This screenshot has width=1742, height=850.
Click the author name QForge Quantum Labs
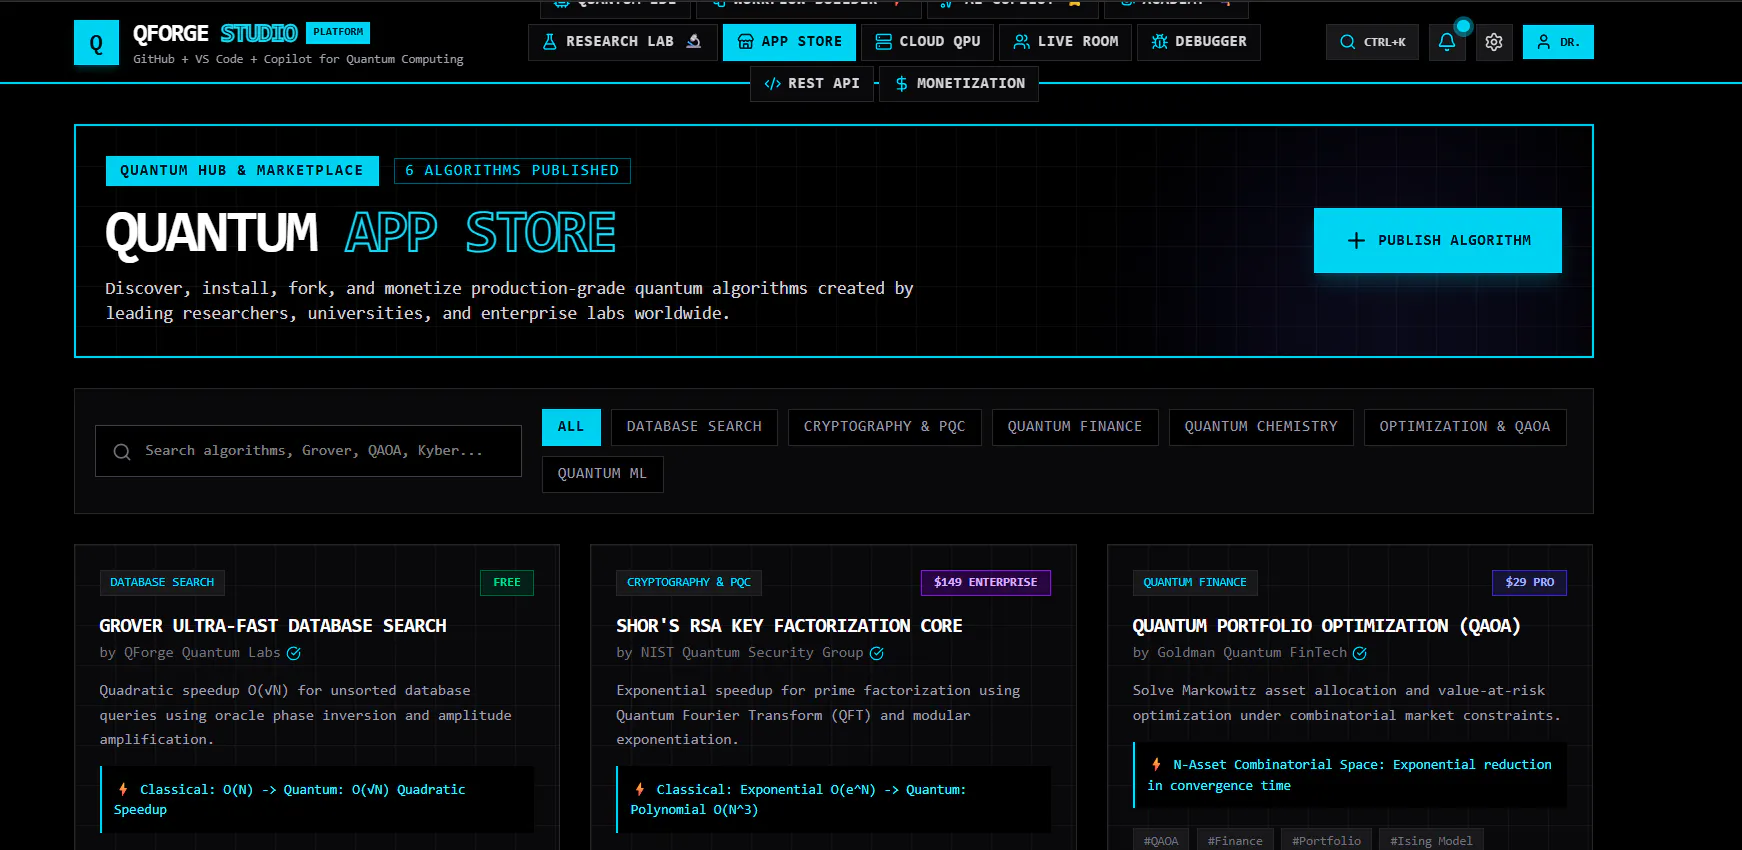[x=202, y=653]
